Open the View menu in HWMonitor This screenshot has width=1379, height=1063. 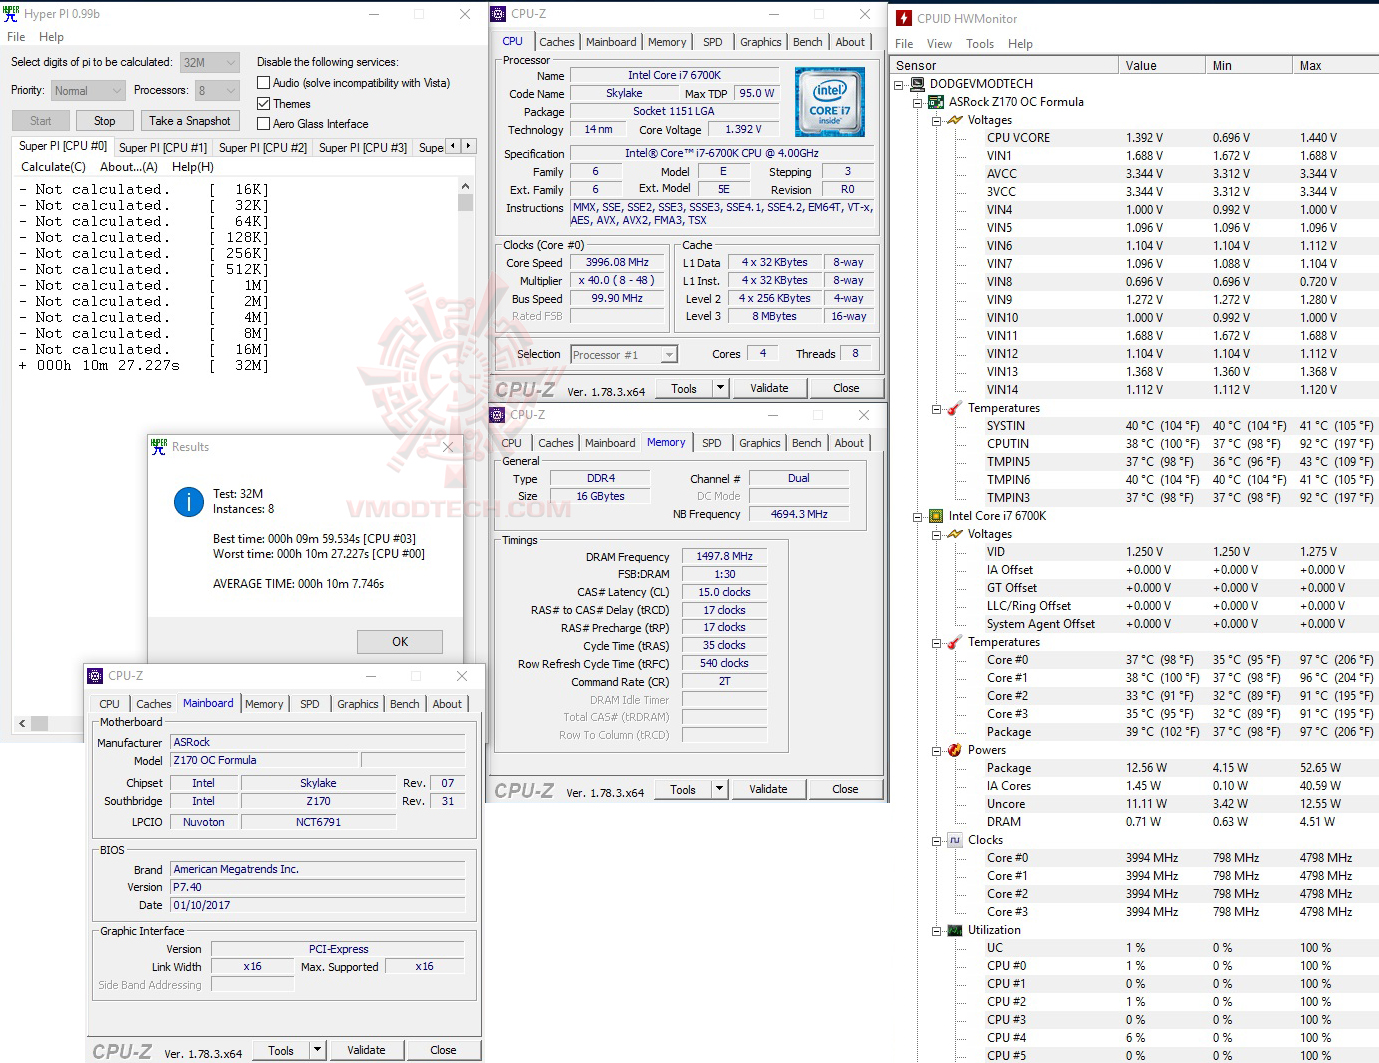pyautogui.click(x=939, y=43)
